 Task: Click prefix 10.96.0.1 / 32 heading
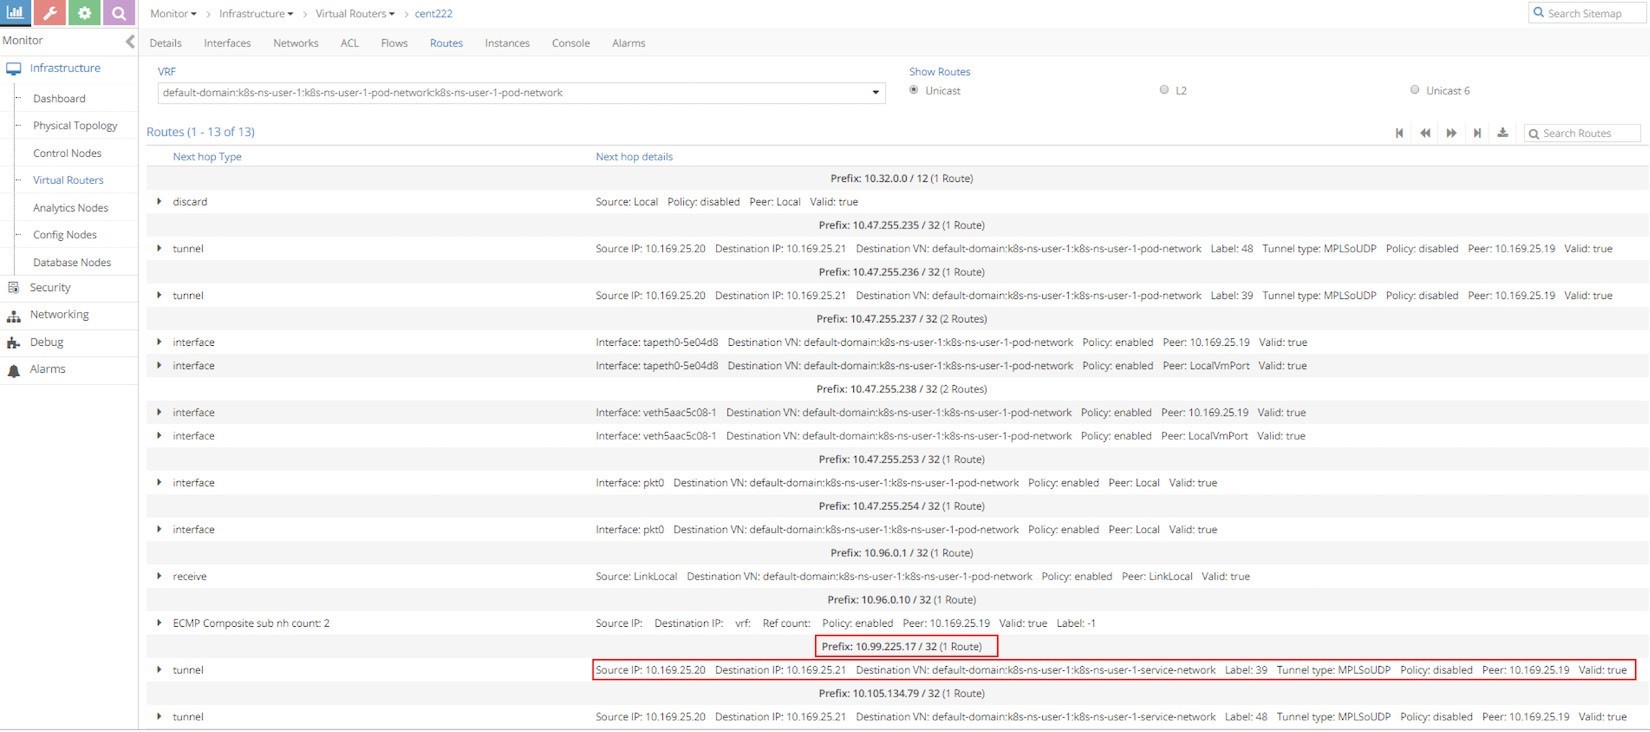point(902,553)
